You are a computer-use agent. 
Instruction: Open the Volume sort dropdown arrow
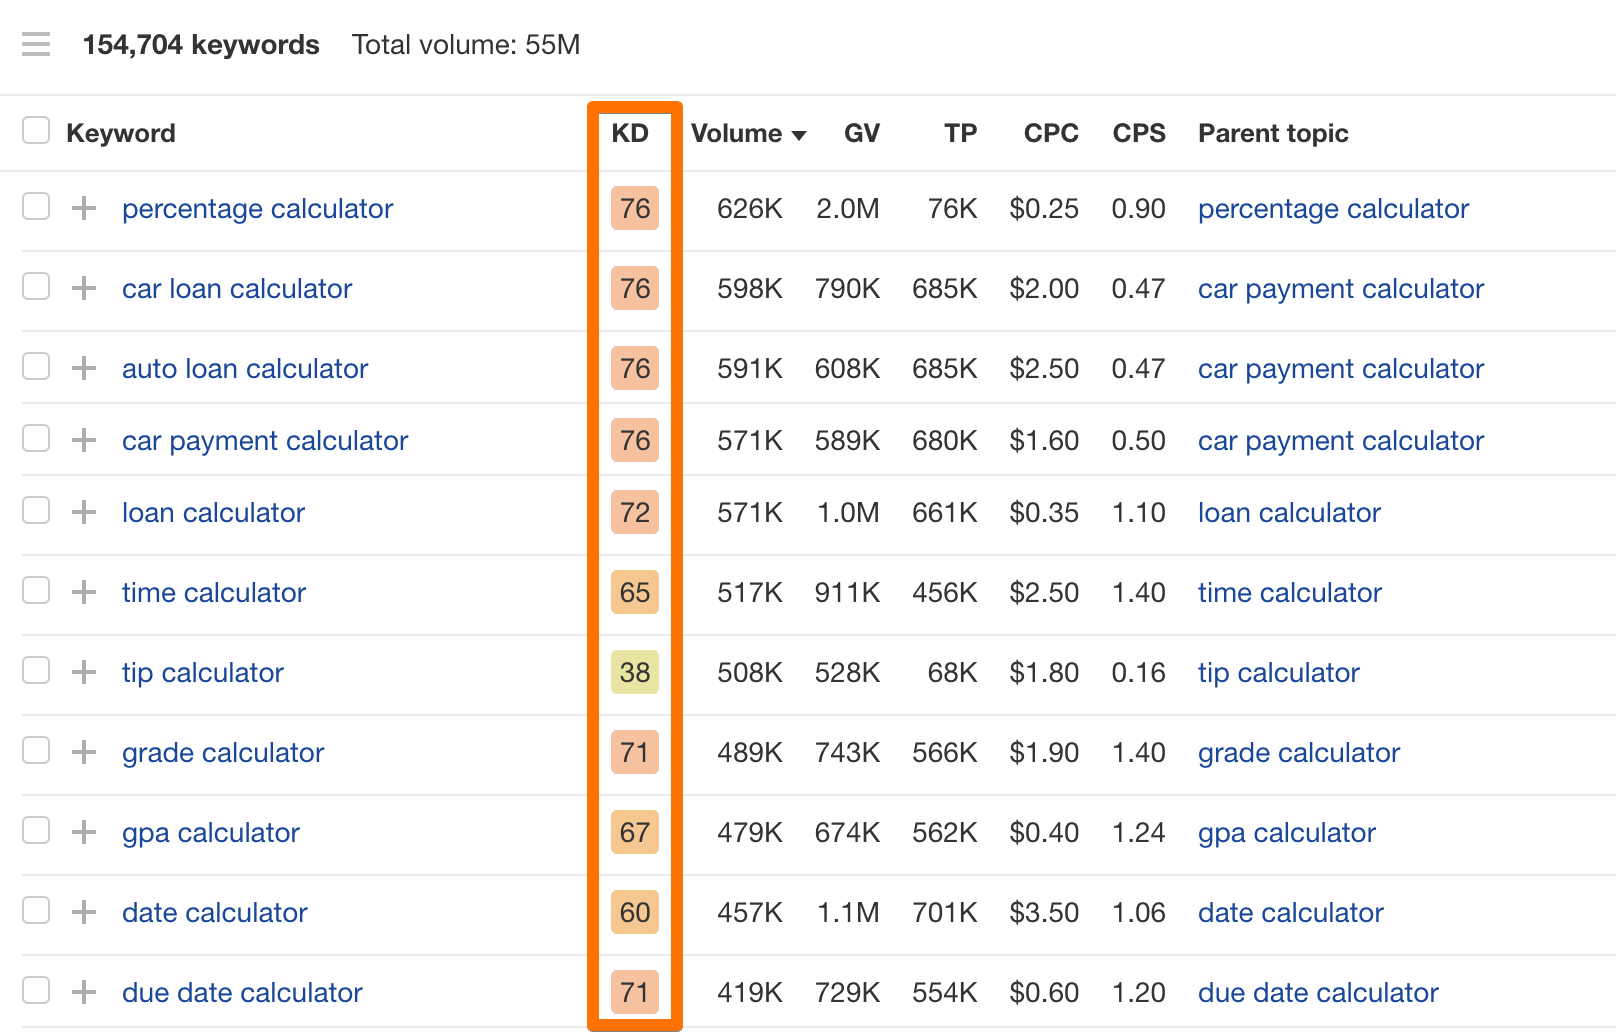pos(799,134)
